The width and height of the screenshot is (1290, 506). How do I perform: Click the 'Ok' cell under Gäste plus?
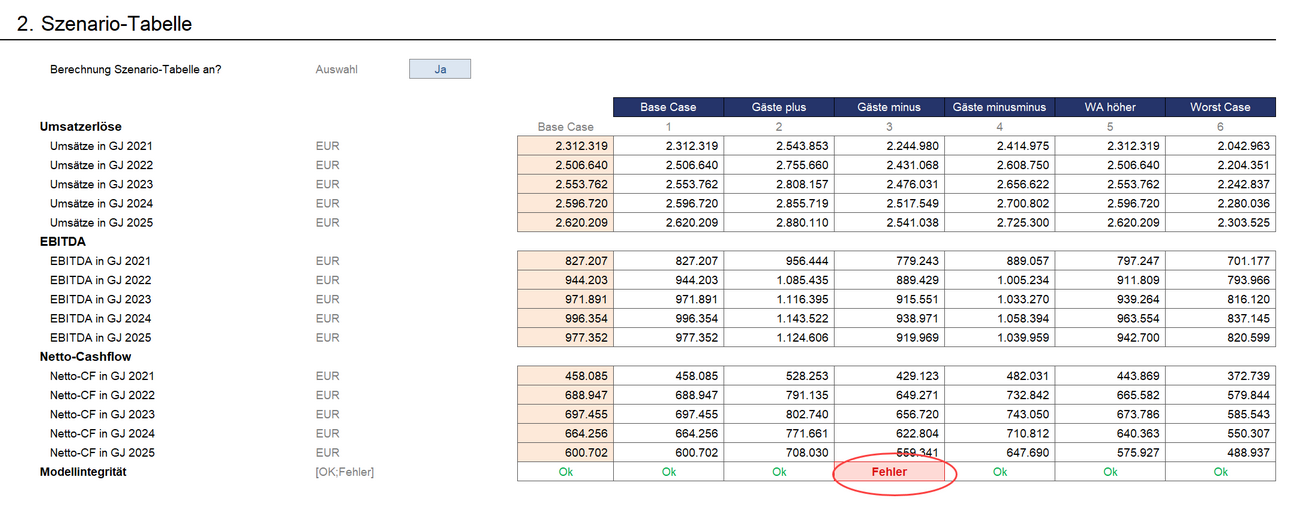click(779, 472)
